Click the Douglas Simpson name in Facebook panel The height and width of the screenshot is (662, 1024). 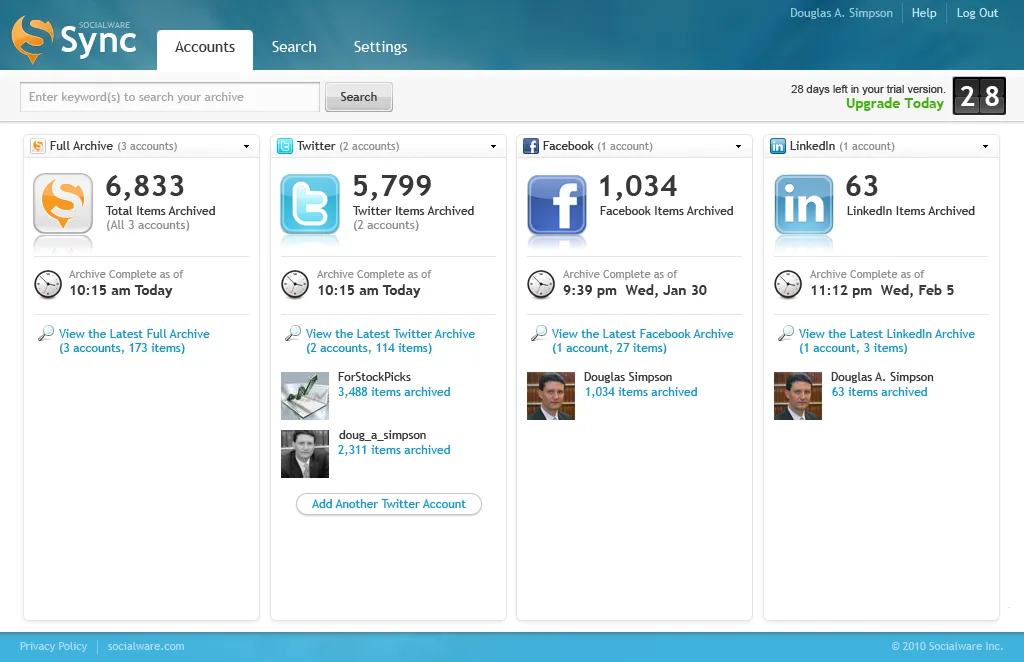coord(628,377)
